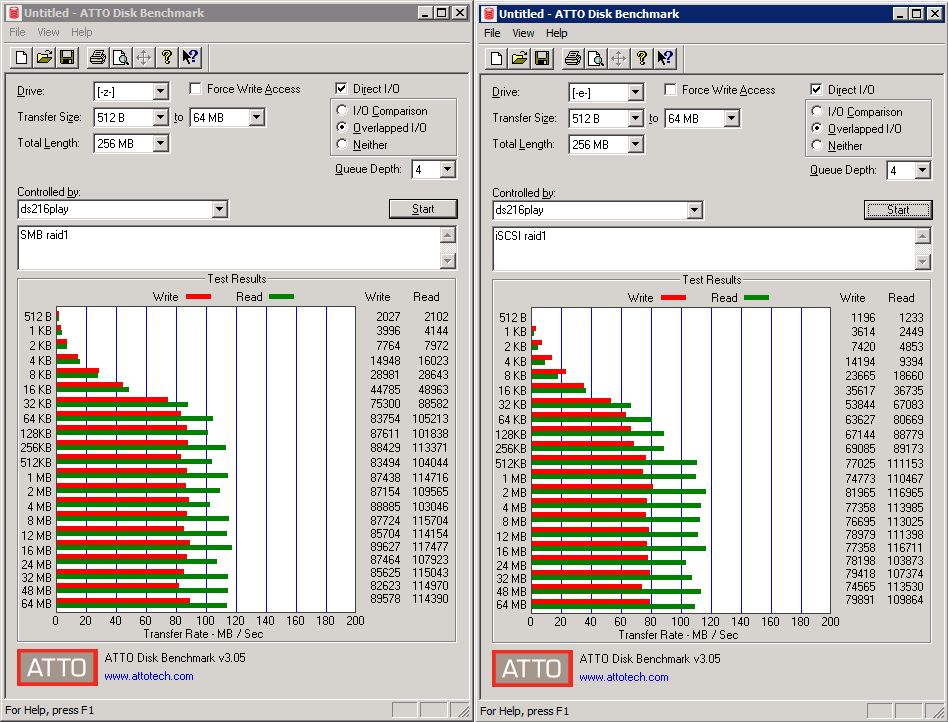Select Neither radio in the right window

(817, 146)
